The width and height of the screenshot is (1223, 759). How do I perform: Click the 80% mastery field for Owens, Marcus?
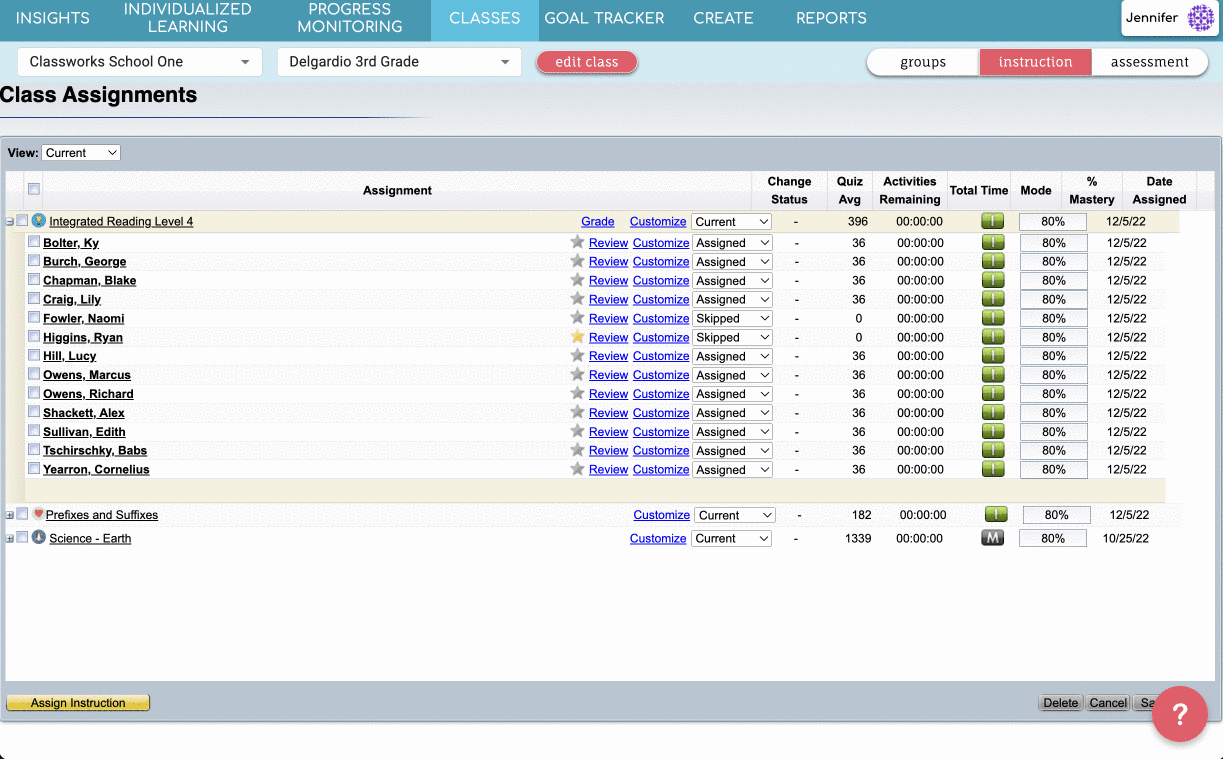click(x=1053, y=375)
